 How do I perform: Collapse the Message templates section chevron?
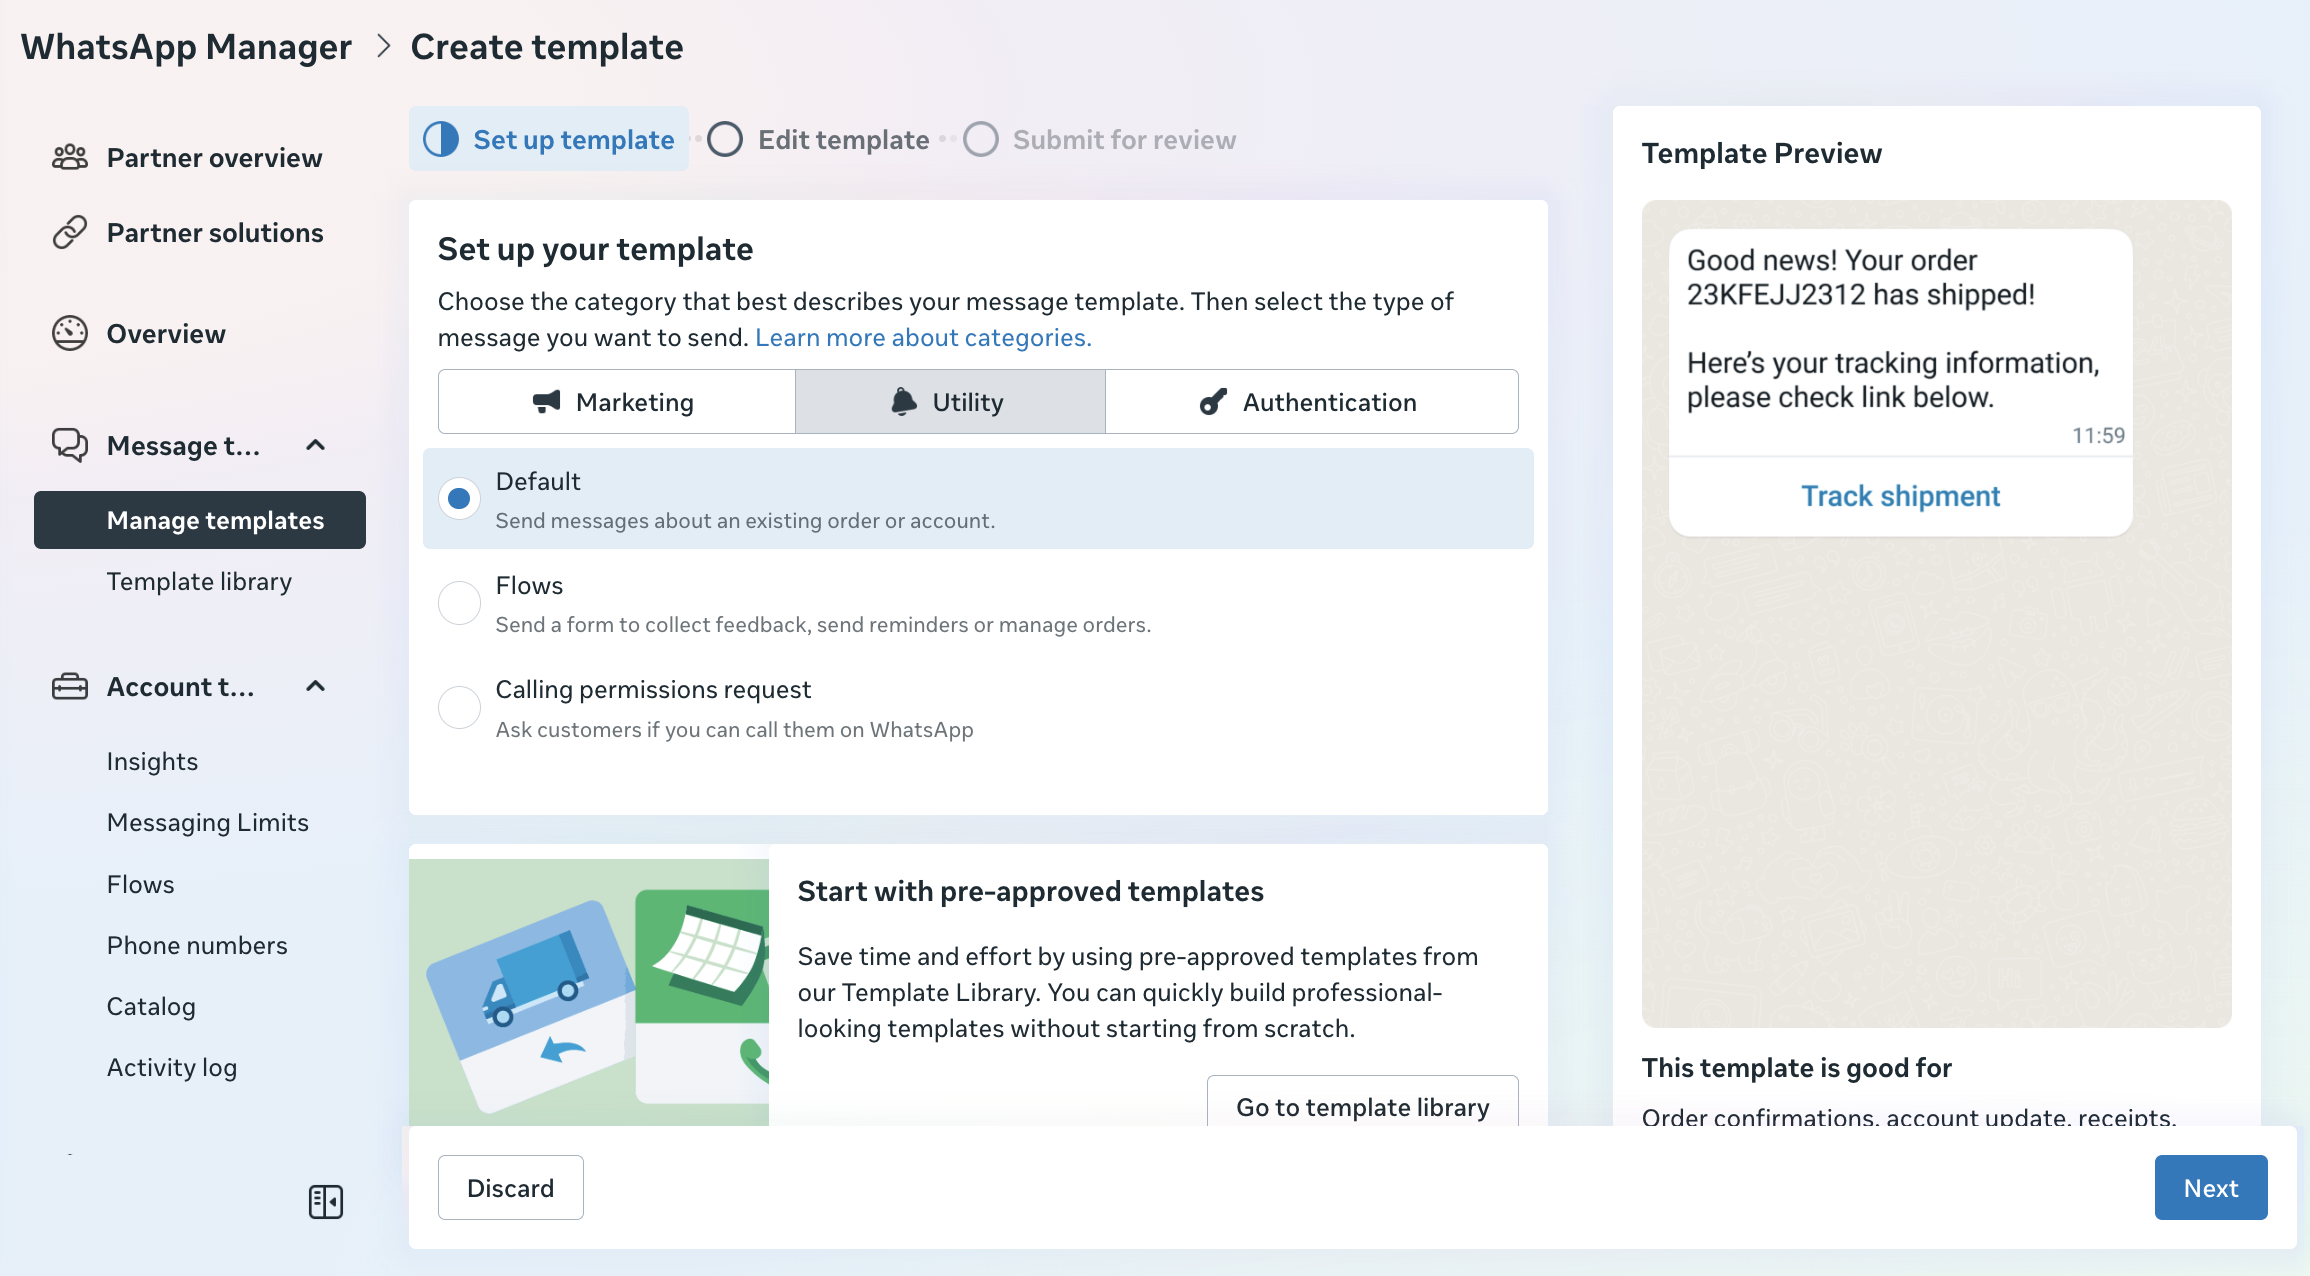click(x=315, y=445)
